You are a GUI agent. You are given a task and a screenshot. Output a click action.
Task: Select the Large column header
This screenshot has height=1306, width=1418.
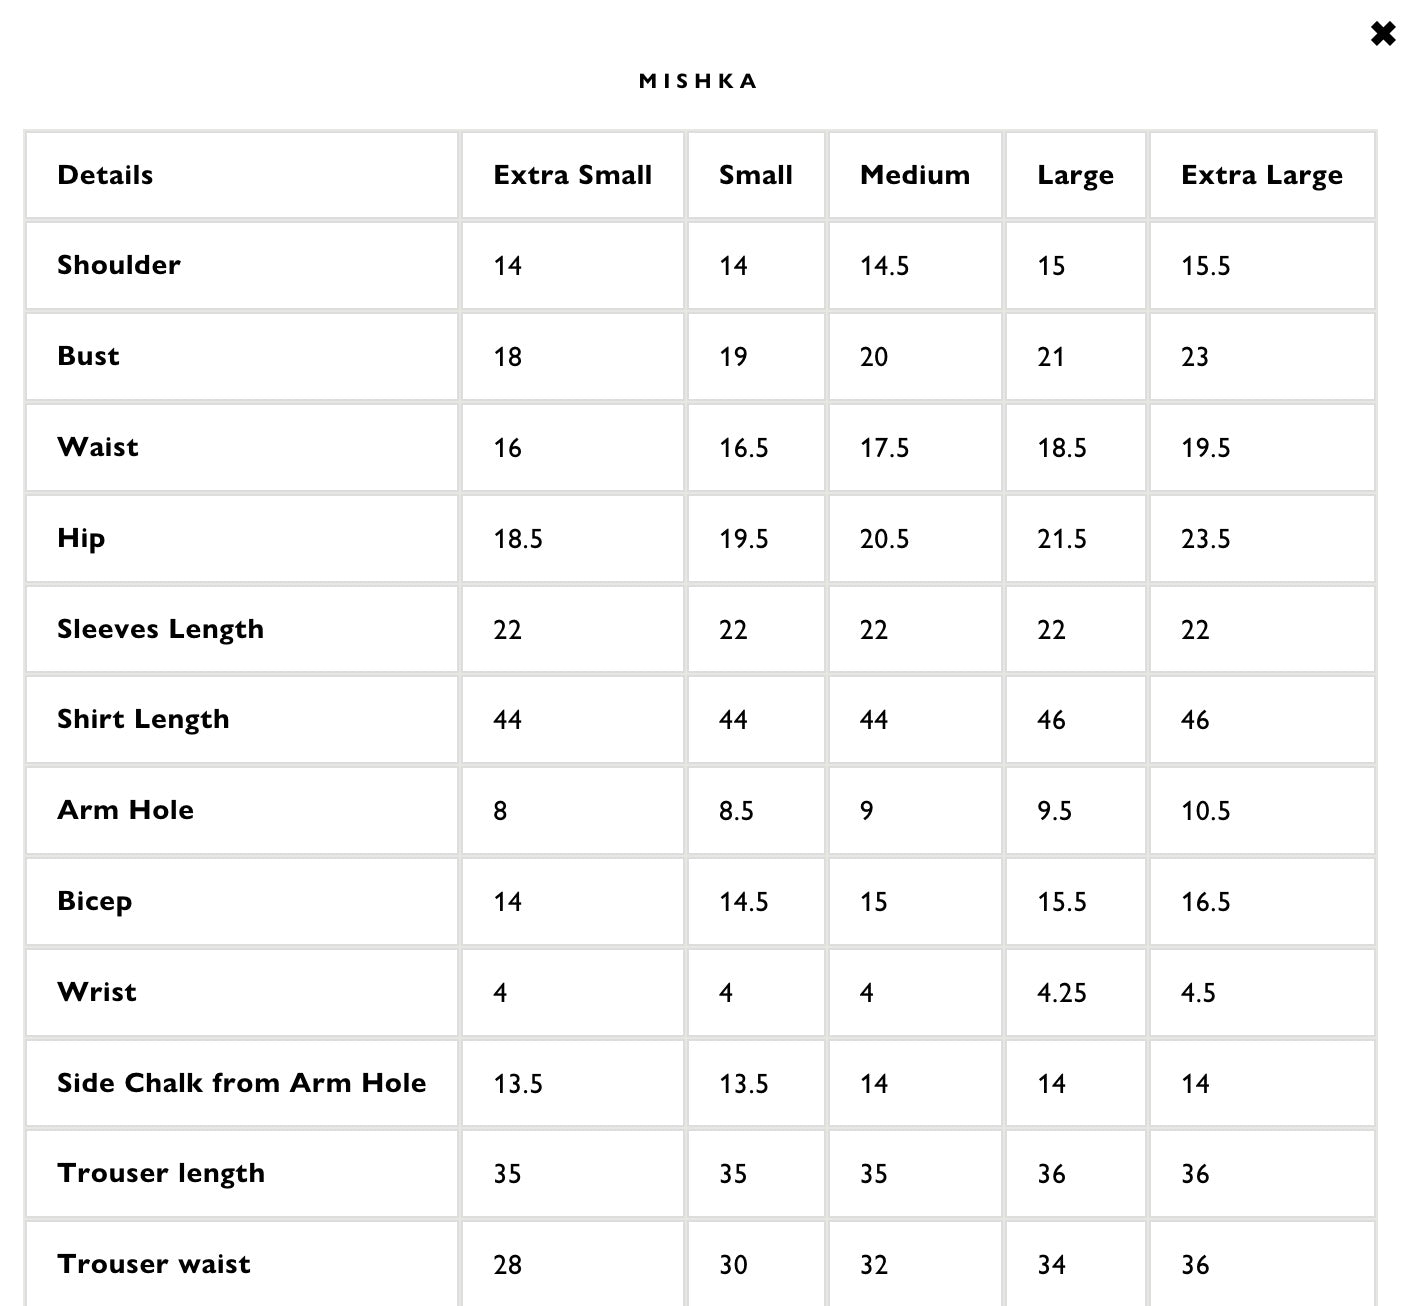tap(1075, 175)
